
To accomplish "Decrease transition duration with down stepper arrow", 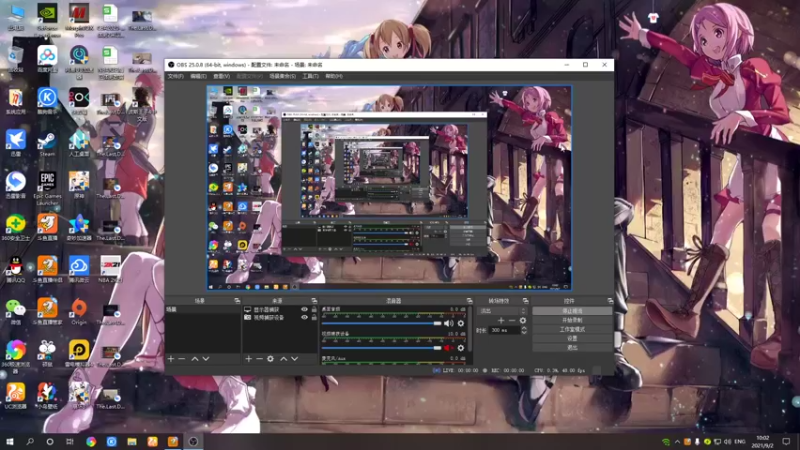I will pos(524,333).
